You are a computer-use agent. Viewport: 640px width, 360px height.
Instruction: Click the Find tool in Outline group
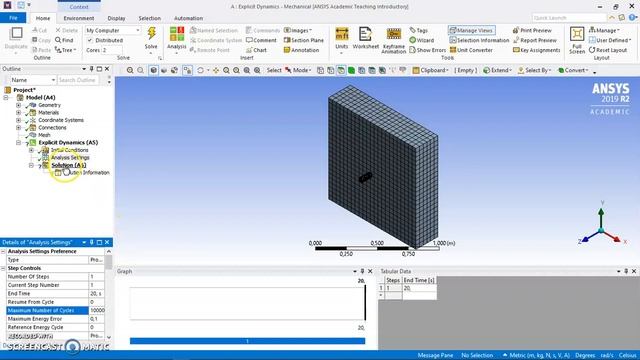click(64, 40)
